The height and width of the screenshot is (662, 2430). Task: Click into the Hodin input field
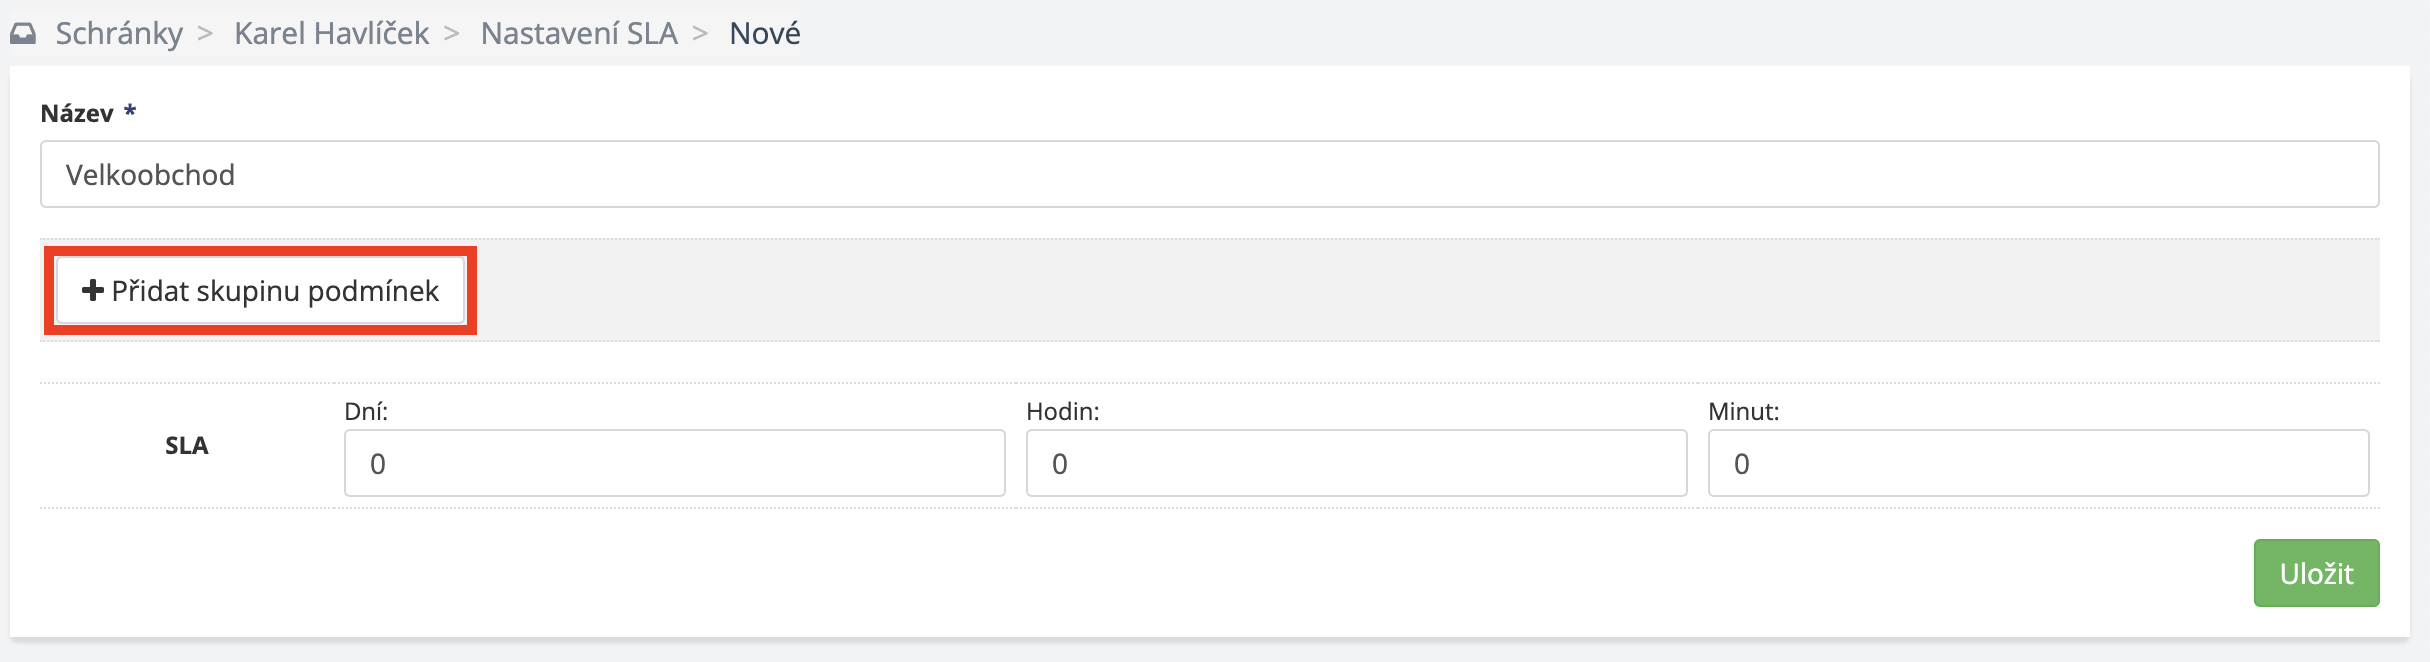point(1356,464)
